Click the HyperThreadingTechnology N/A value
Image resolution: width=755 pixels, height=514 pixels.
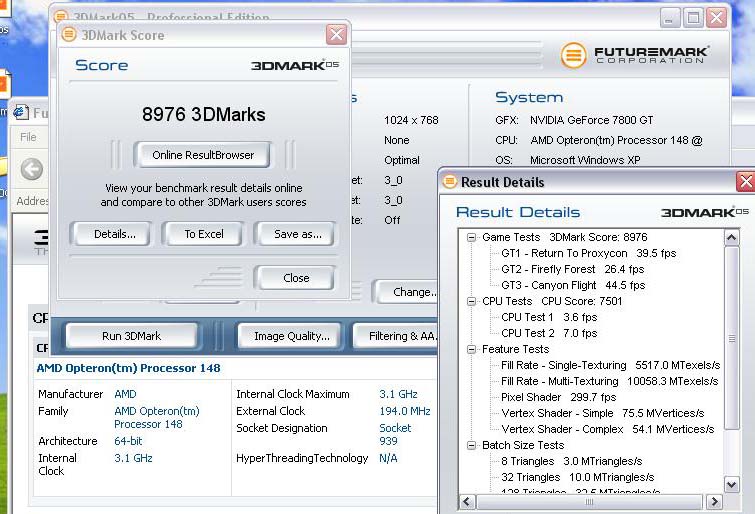pos(388,458)
